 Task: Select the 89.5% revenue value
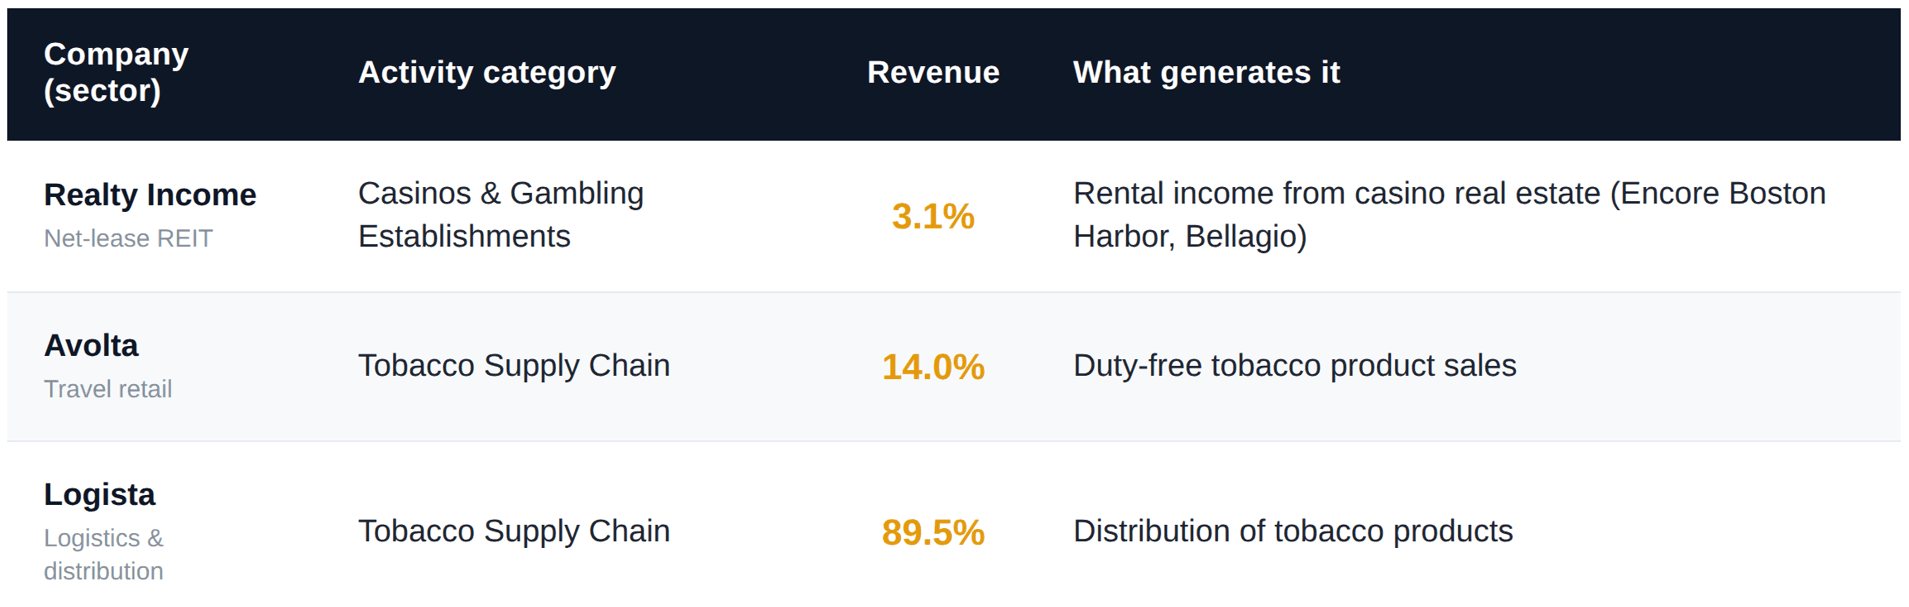point(933,532)
